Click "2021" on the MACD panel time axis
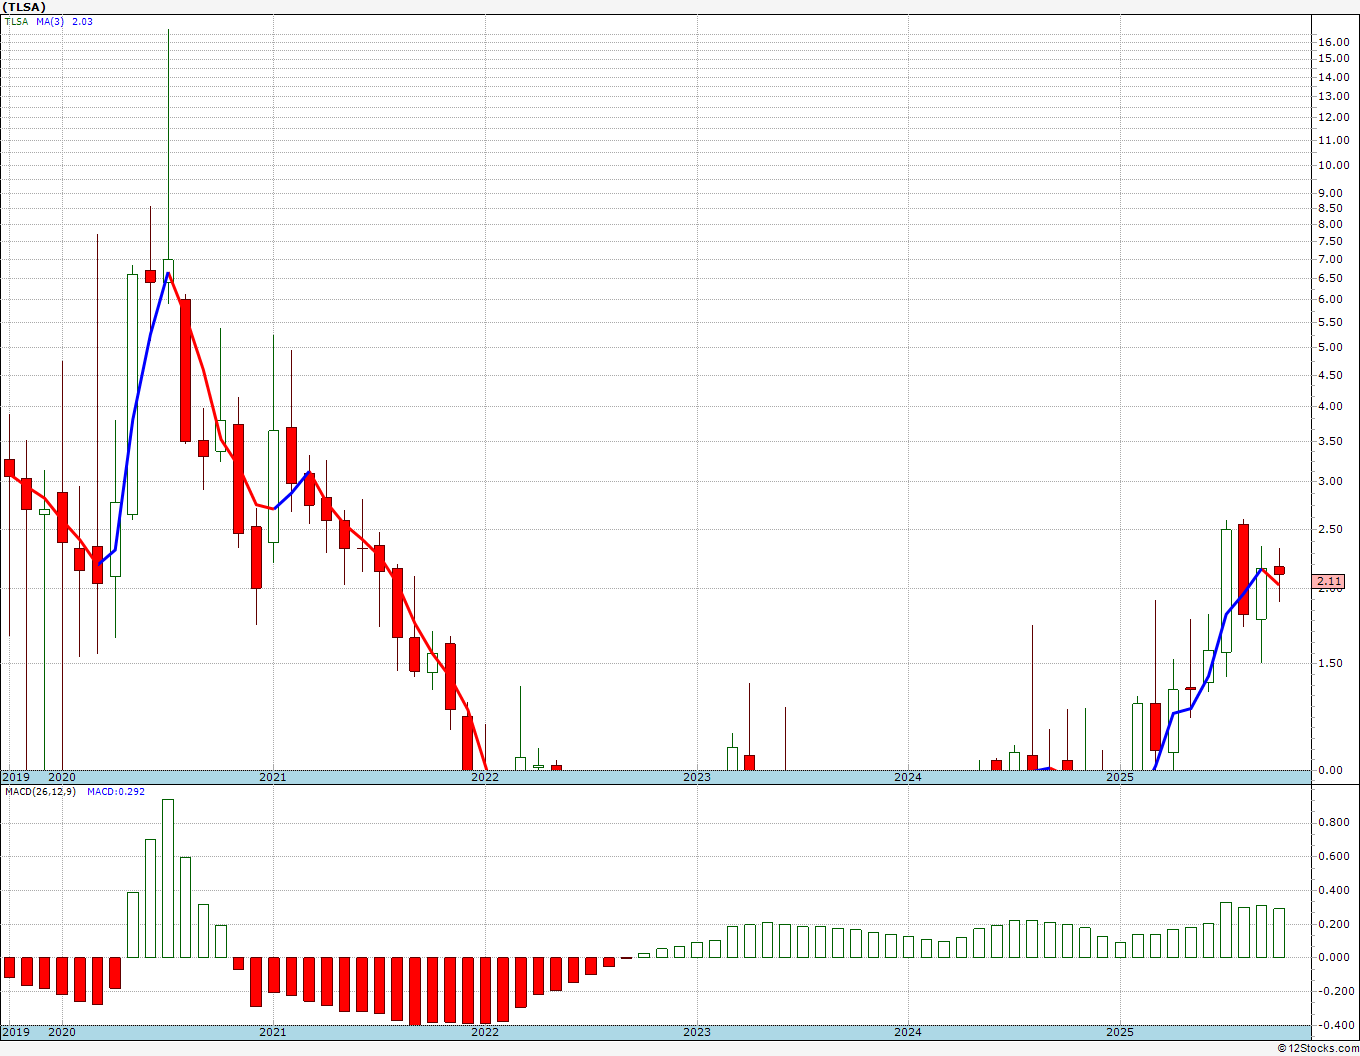1360x1056 pixels. pyautogui.click(x=273, y=1032)
